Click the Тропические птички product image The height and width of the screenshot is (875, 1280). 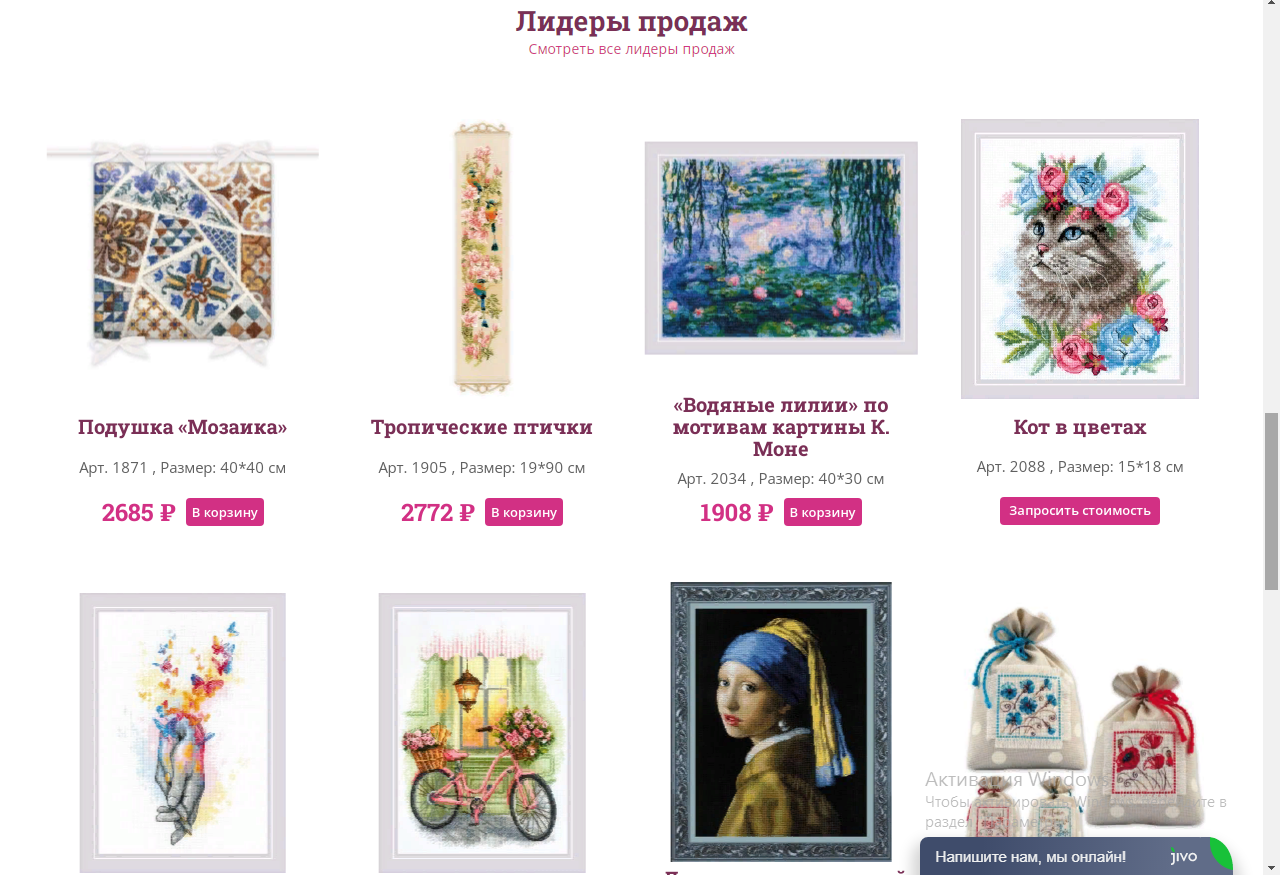pyautogui.click(x=482, y=258)
